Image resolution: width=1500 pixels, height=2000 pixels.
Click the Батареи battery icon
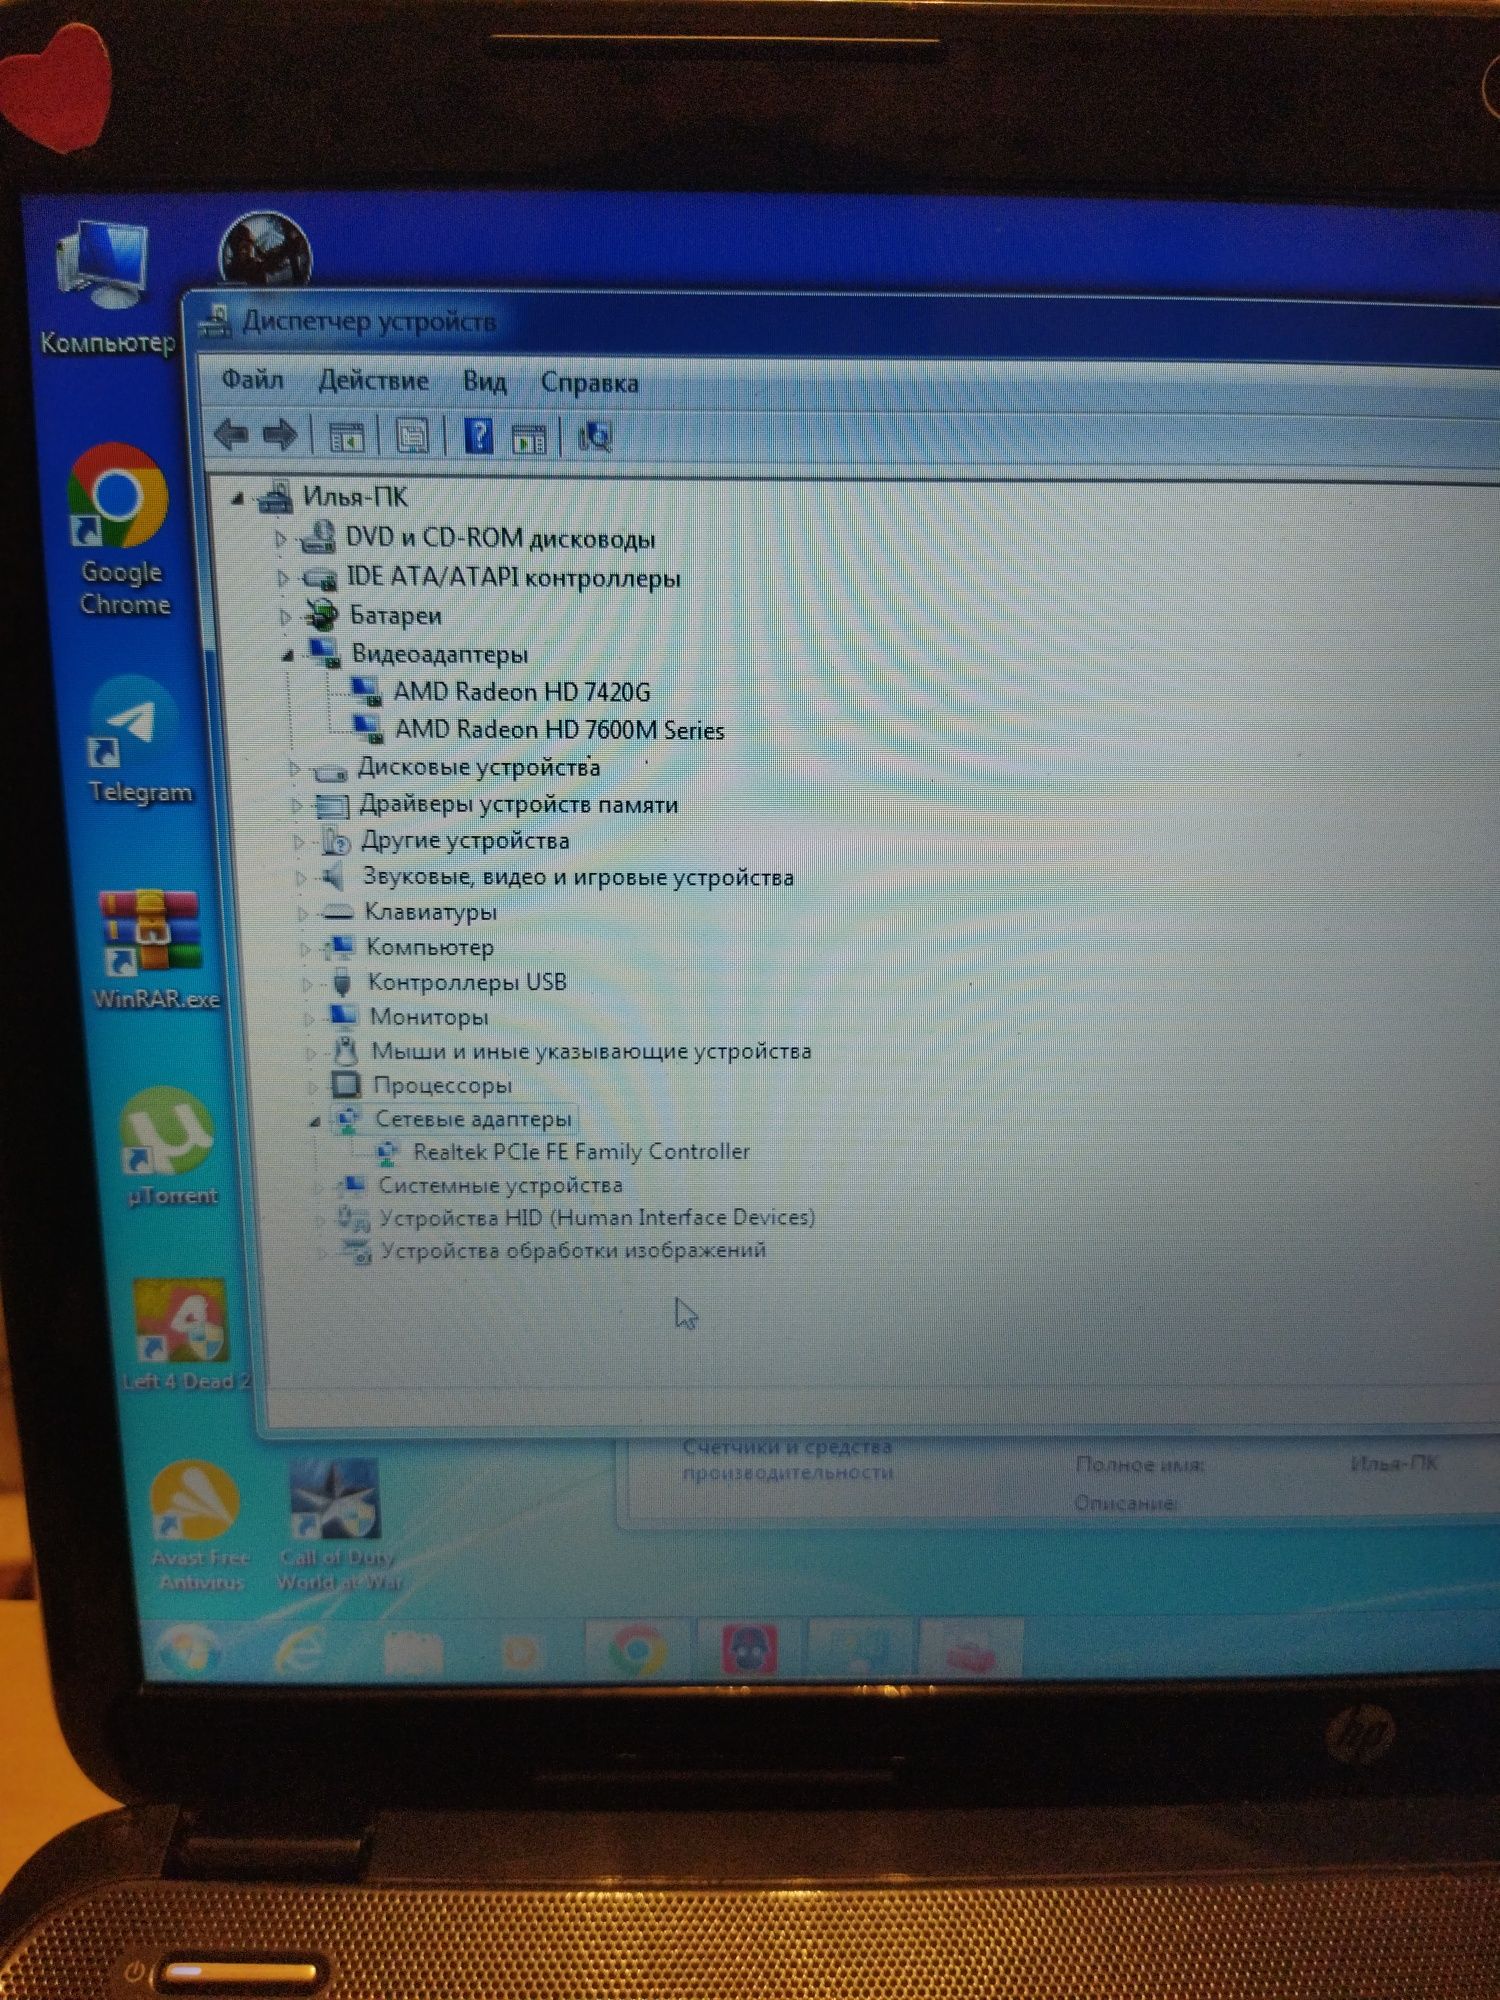[x=322, y=615]
